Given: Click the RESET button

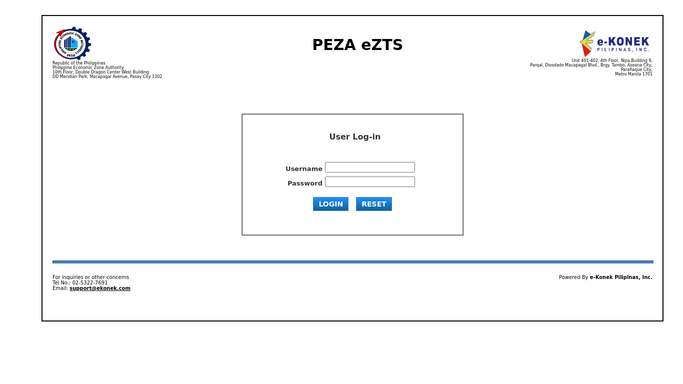Looking at the screenshot, I should (x=374, y=204).
